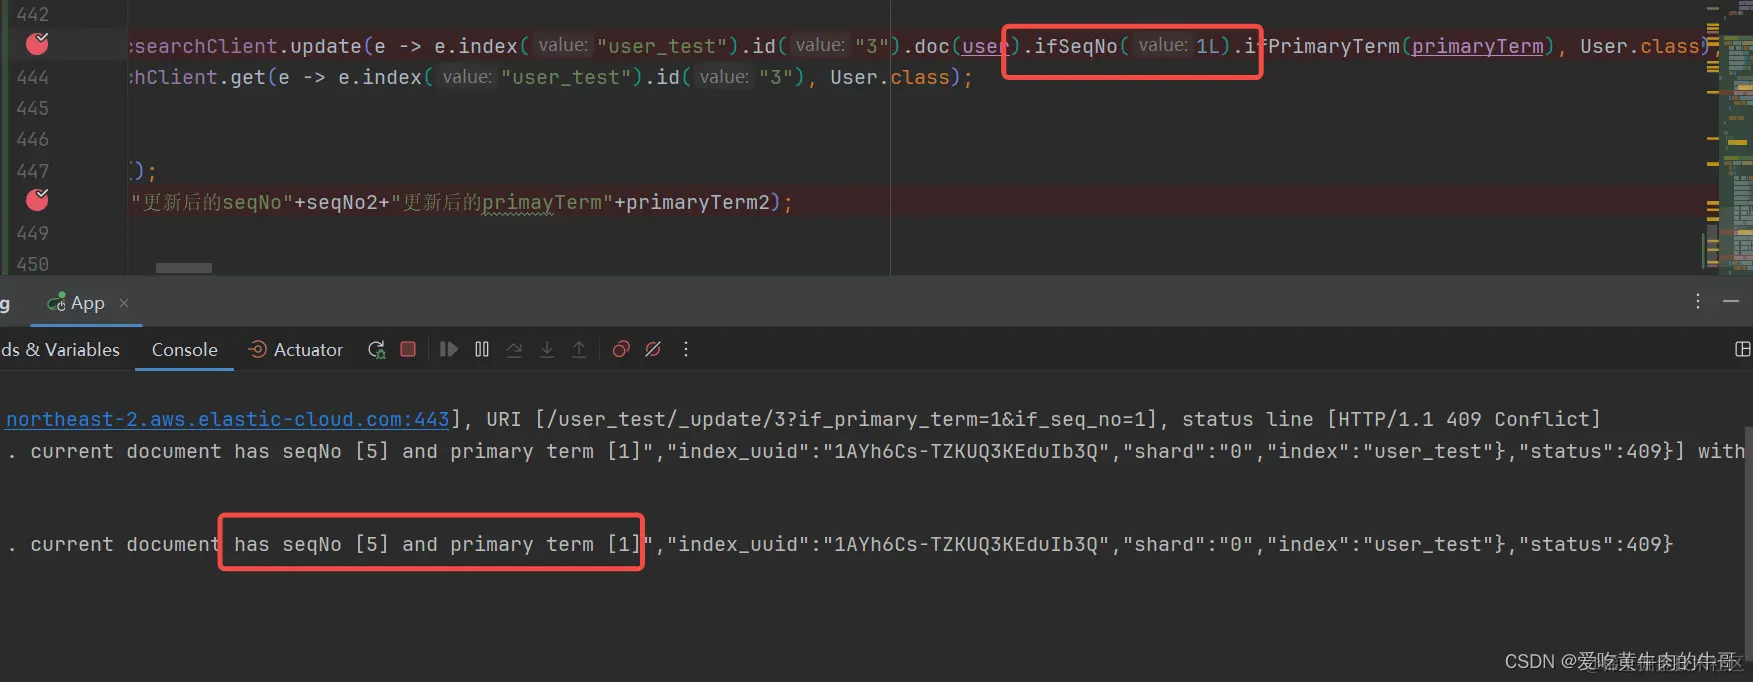This screenshot has width=1753, height=682.
Task: Open more debug toolbar actions
Action: coord(685,349)
